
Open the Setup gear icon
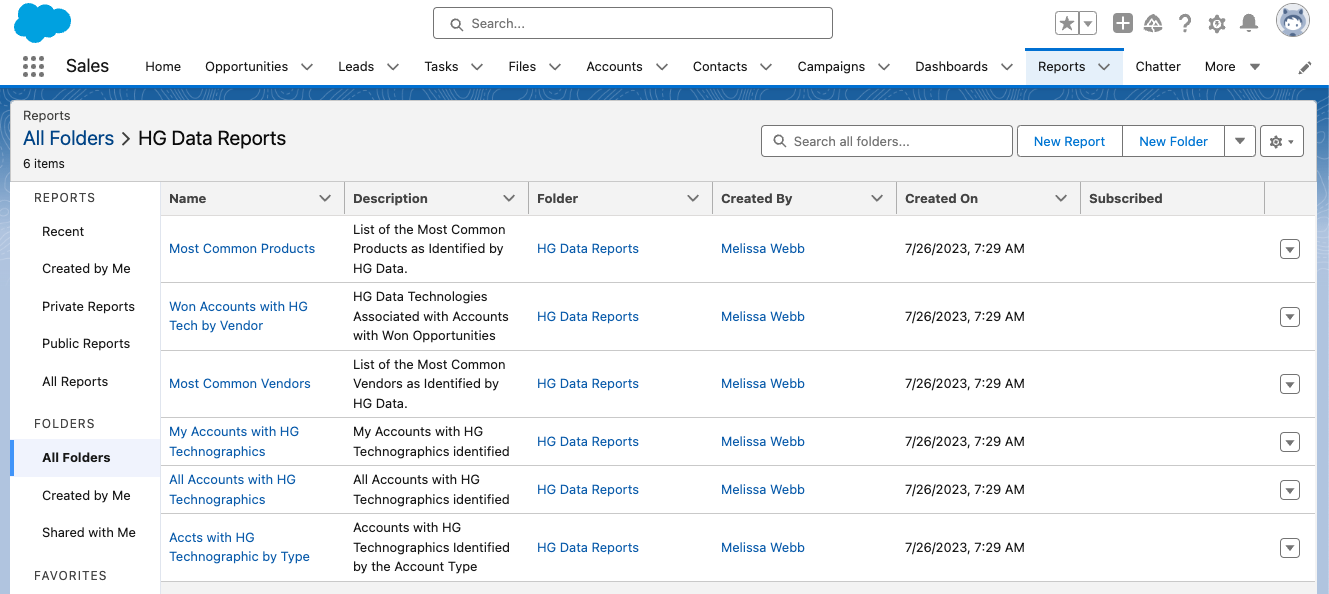click(x=1217, y=23)
